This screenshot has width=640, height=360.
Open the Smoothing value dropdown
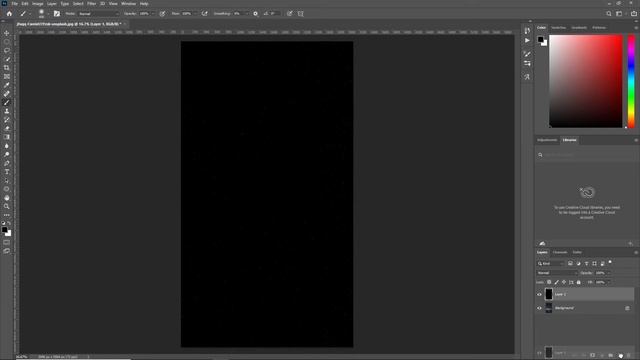point(247,13)
